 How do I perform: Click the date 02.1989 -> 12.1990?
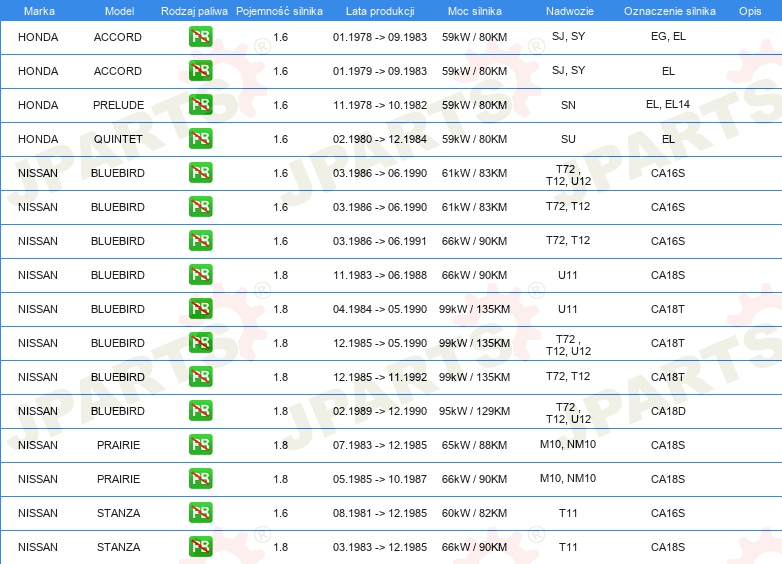380,411
